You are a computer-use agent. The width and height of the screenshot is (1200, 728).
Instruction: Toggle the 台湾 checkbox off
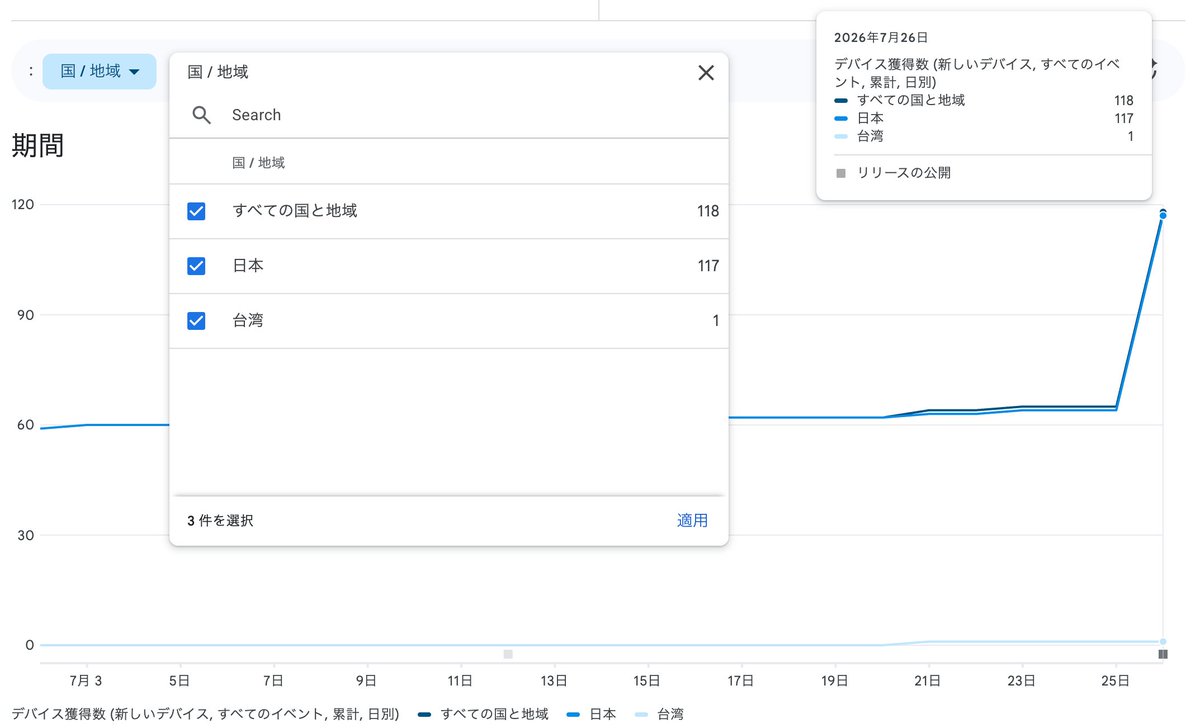[x=197, y=321]
